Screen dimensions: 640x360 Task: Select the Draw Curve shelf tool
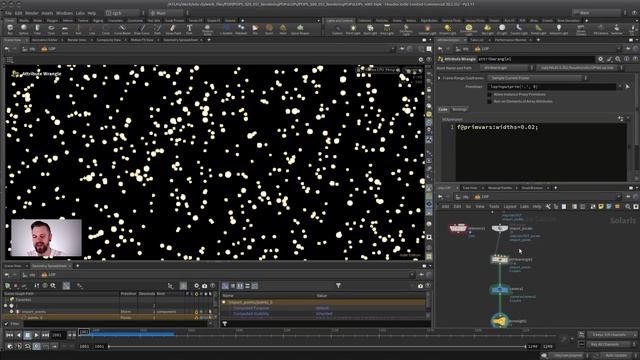142,29
